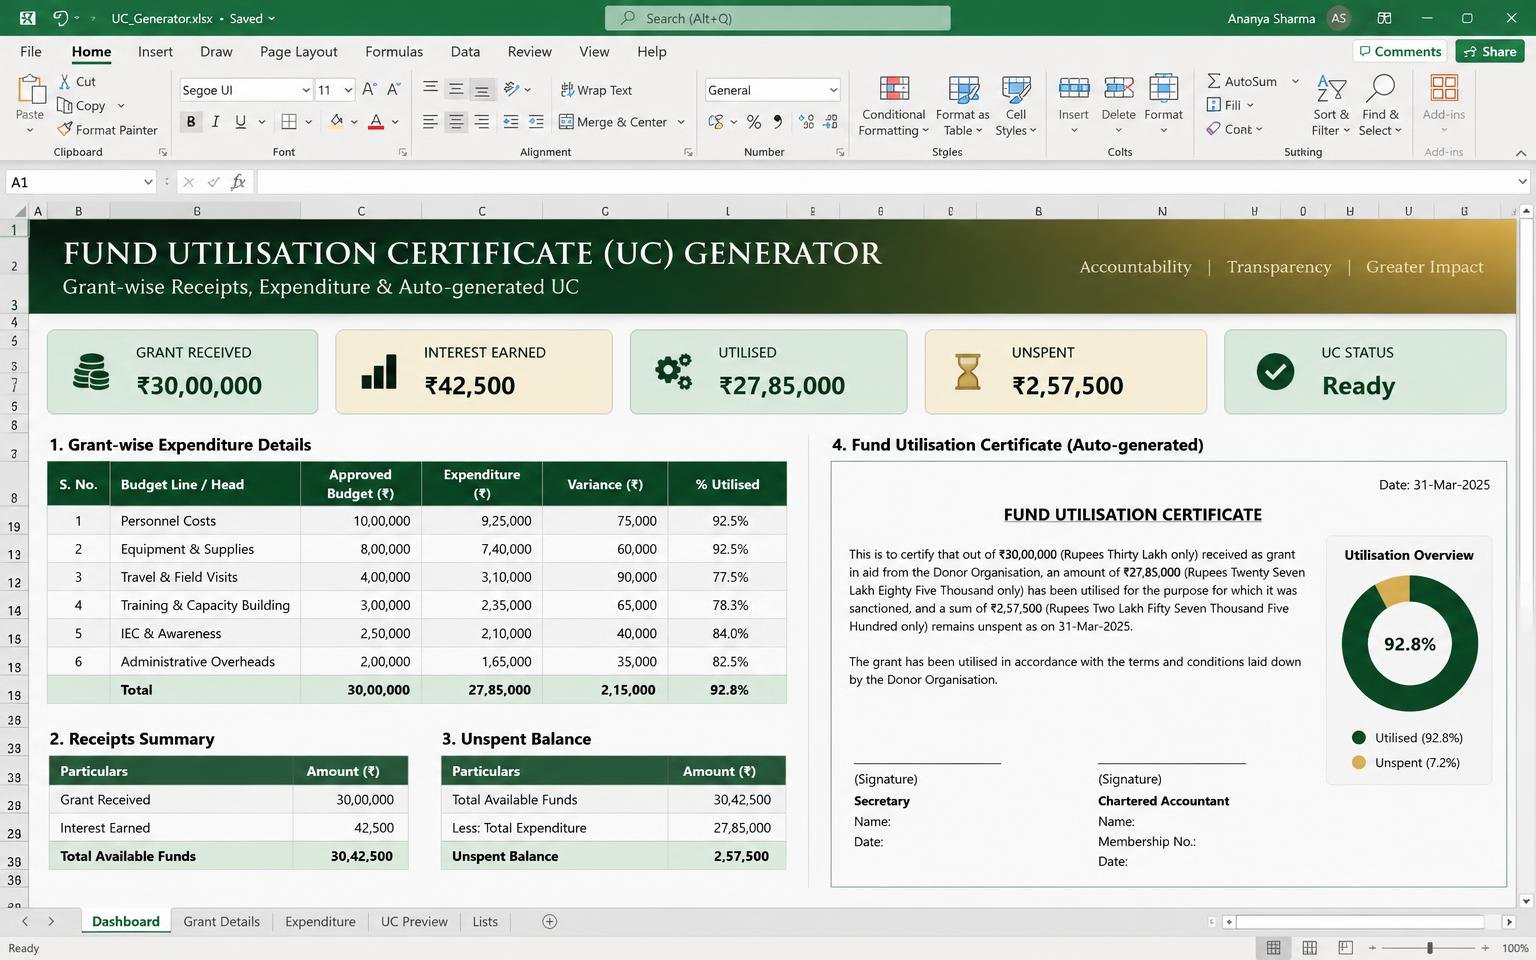Click the undo arrow in title bar
Screen dimensions: 1536x960
pos(60,18)
